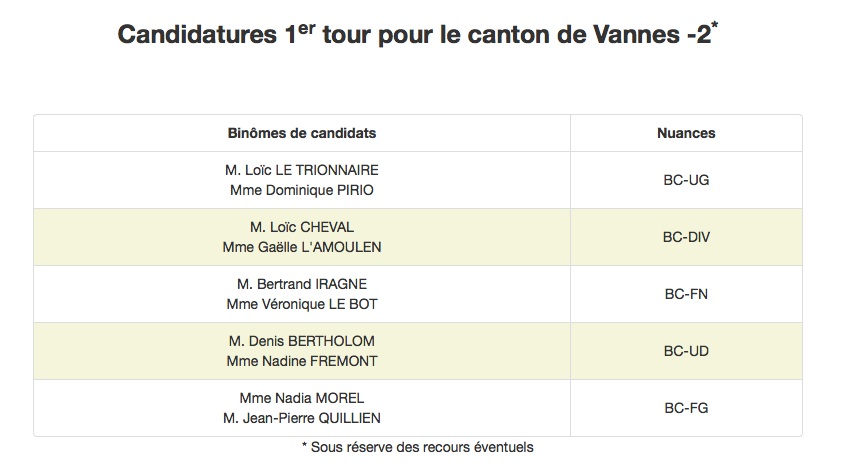Click the BC-UD nuance cell
This screenshot has height=475, width=845.
coord(686,351)
